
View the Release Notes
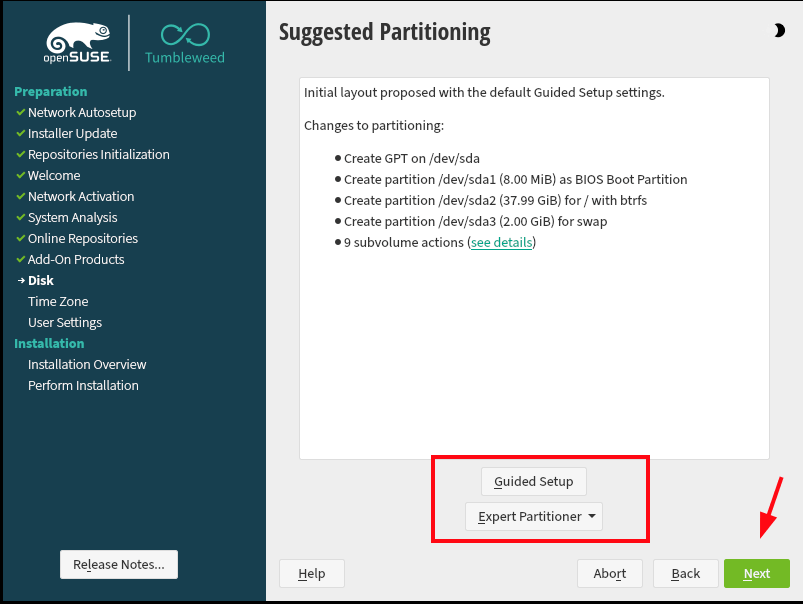(x=118, y=564)
